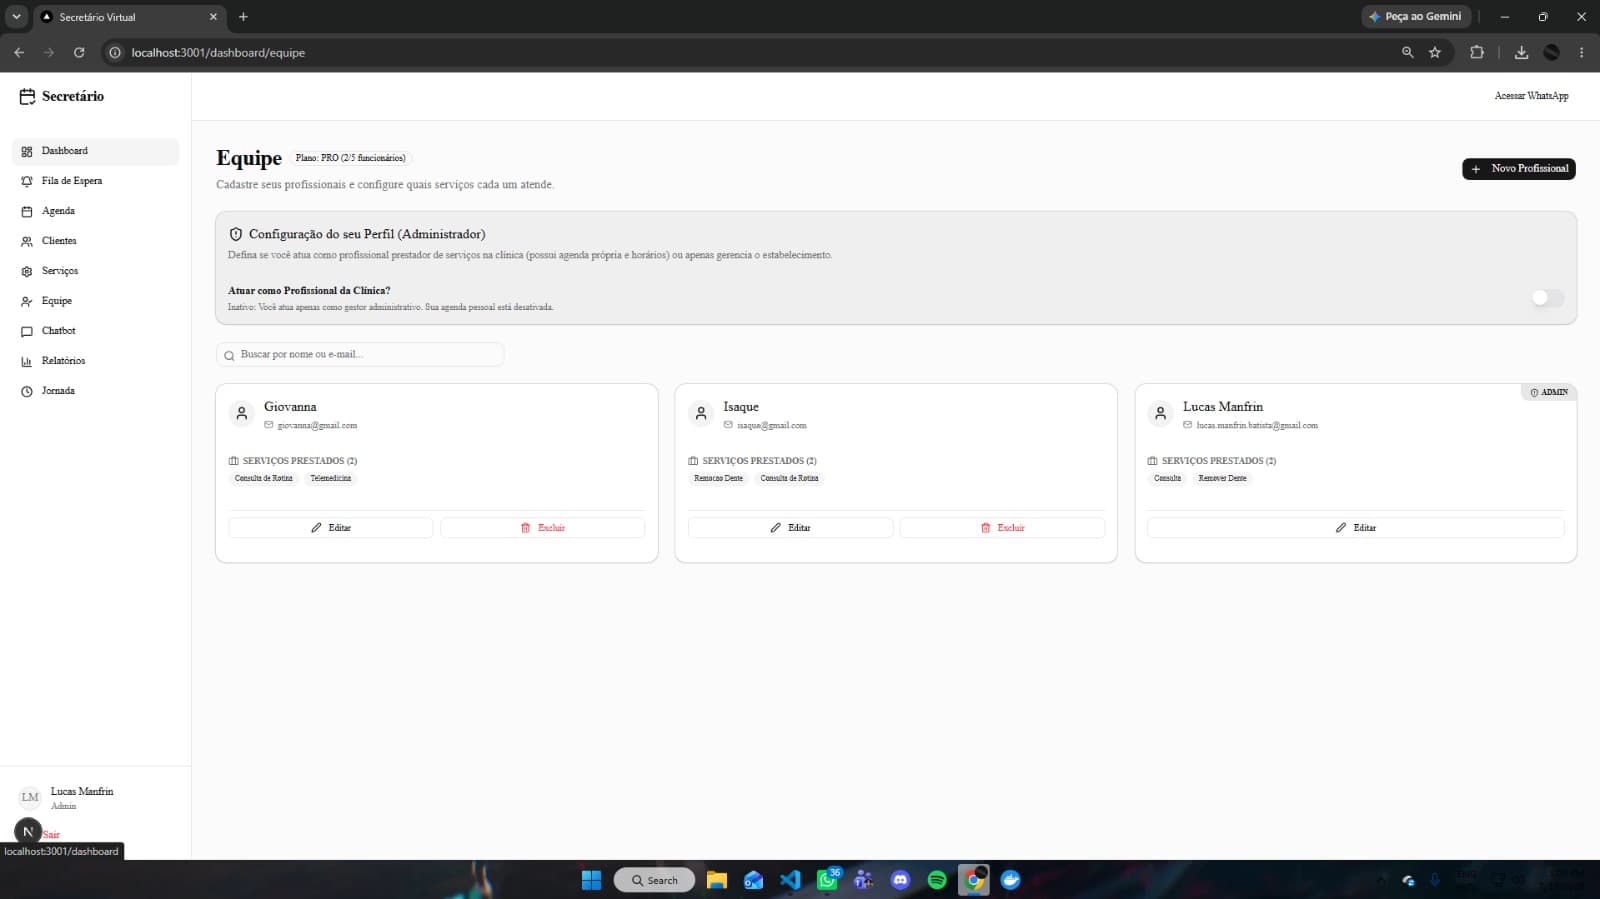This screenshot has width=1600, height=899.
Task: Click the Jornada clock icon
Action: point(27,392)
